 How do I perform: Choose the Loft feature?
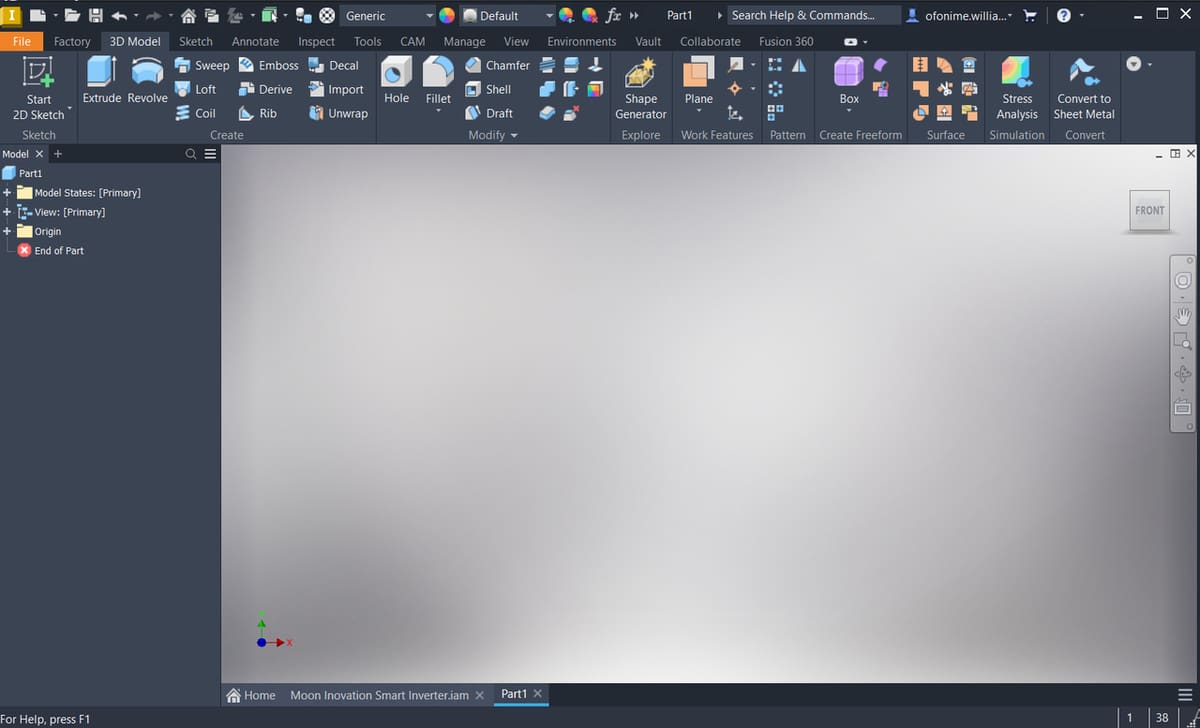[x=195, y=89]
